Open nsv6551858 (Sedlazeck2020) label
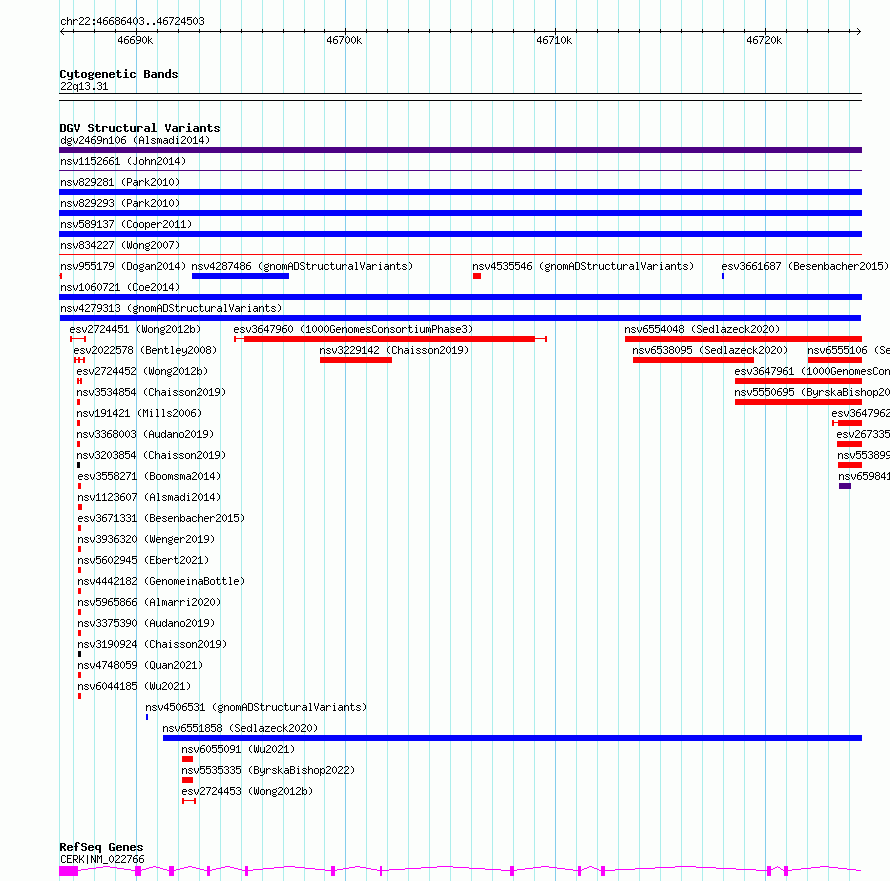 pyautogui.click(x=240, y=728)
